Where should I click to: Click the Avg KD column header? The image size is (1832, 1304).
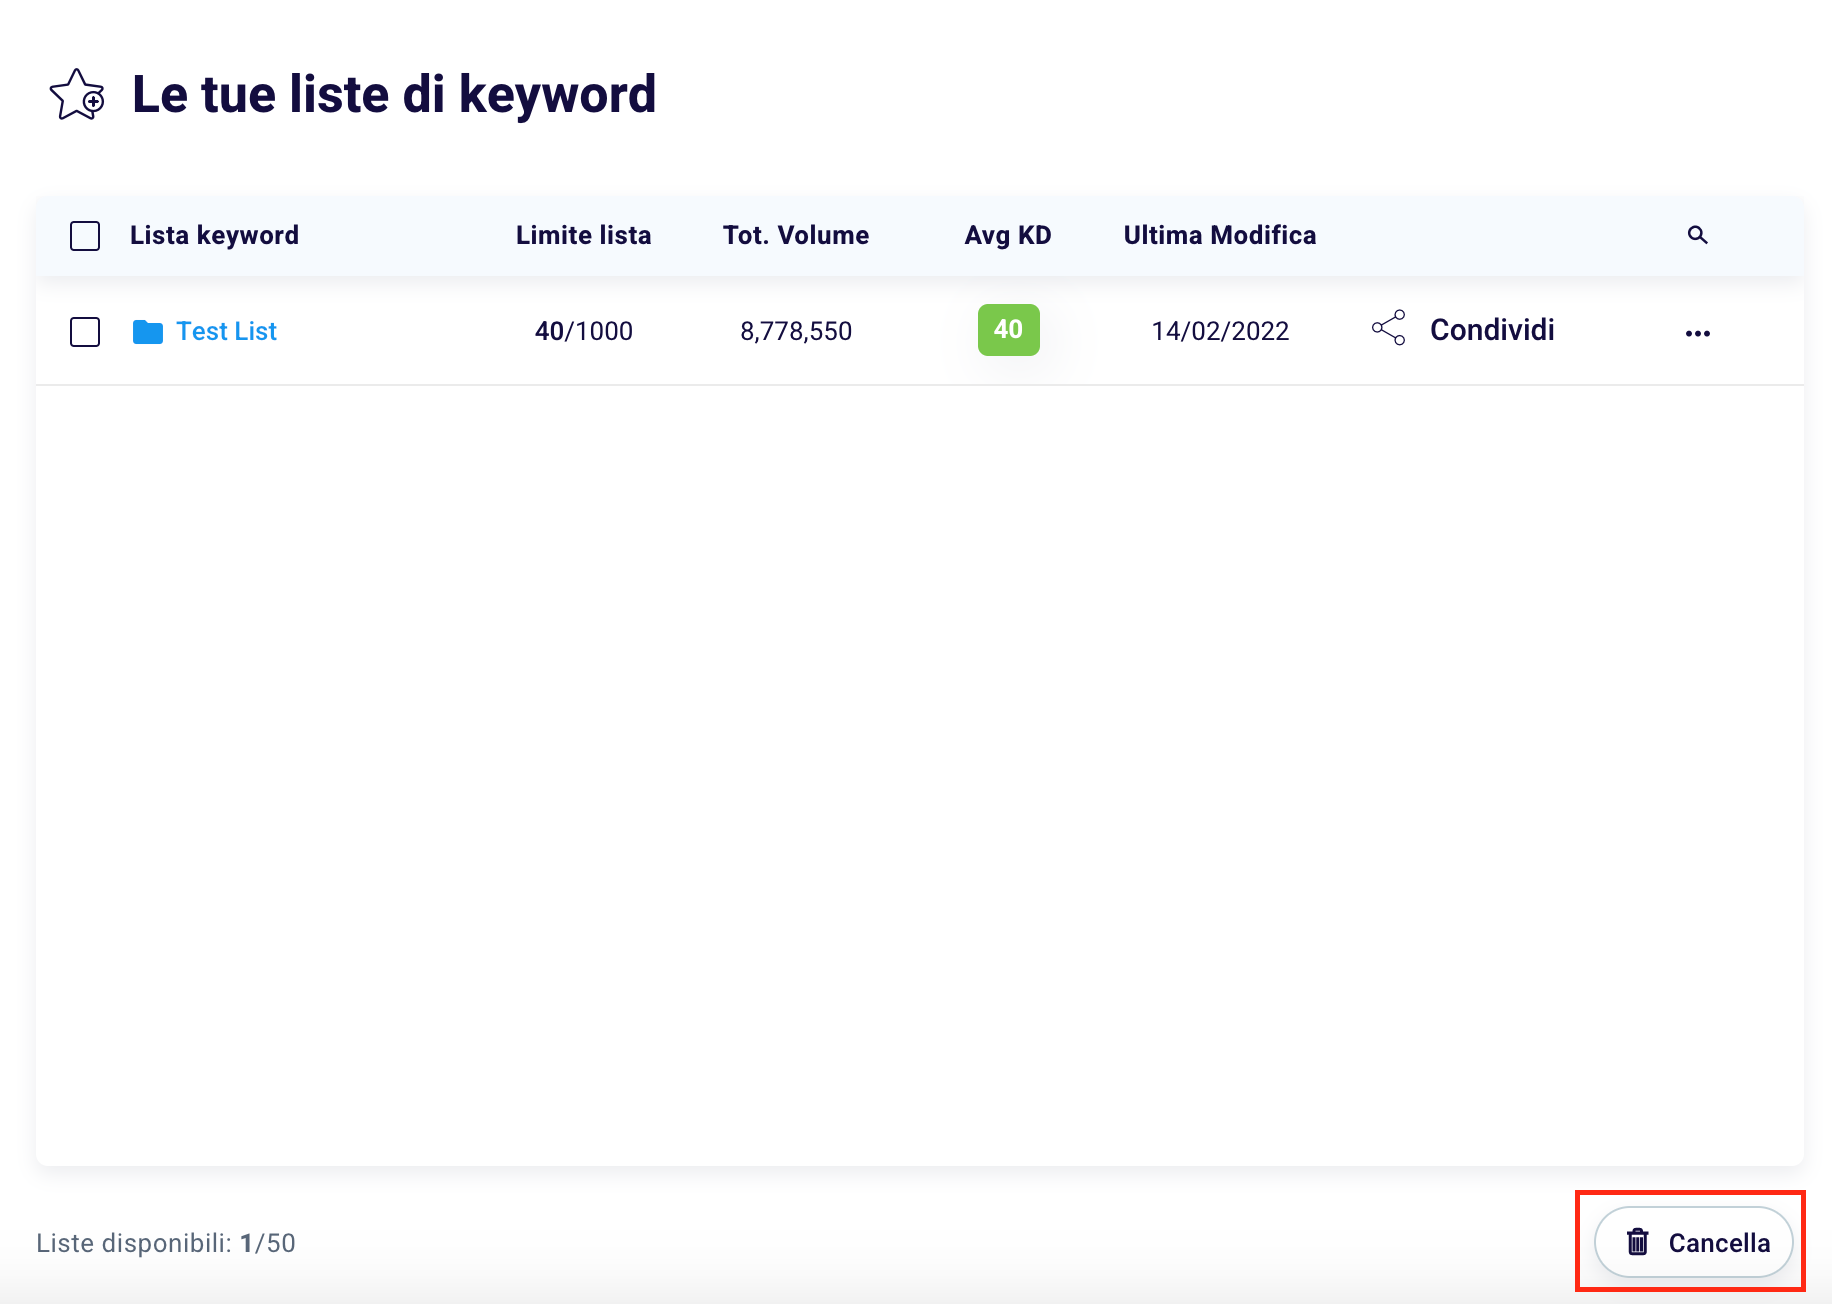tap(1007, 235)
